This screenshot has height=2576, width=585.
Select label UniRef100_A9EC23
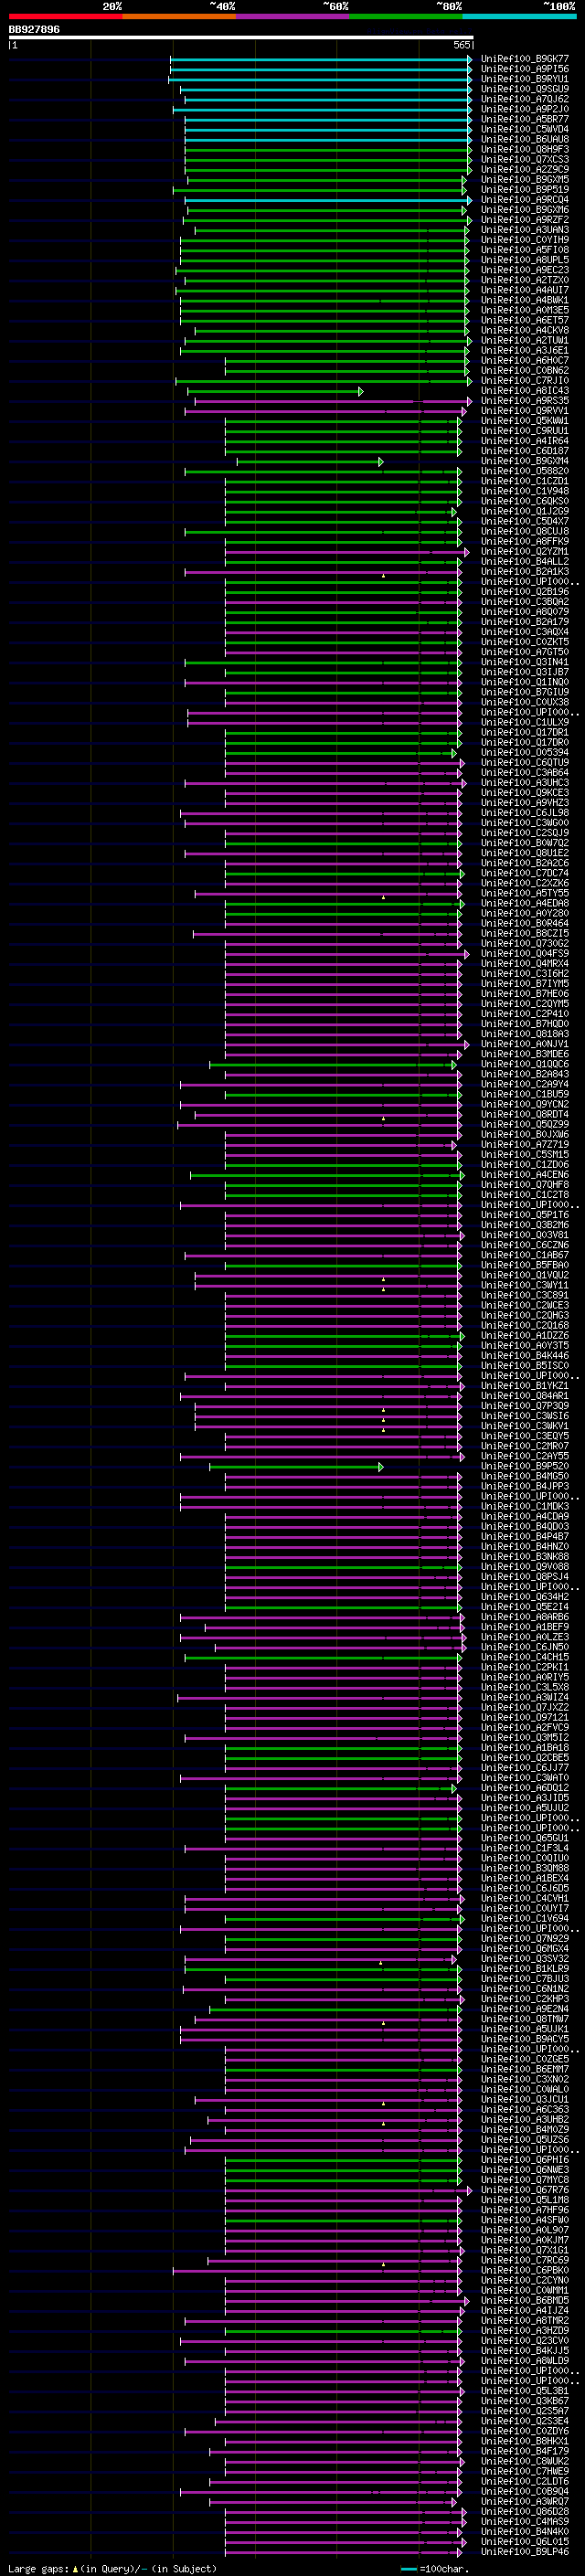click(525, 270)
